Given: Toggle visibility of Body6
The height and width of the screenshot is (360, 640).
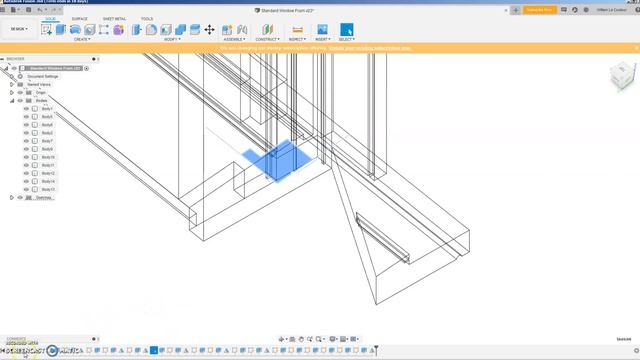Looking at the screenshot, I should [x=26, y=125].
